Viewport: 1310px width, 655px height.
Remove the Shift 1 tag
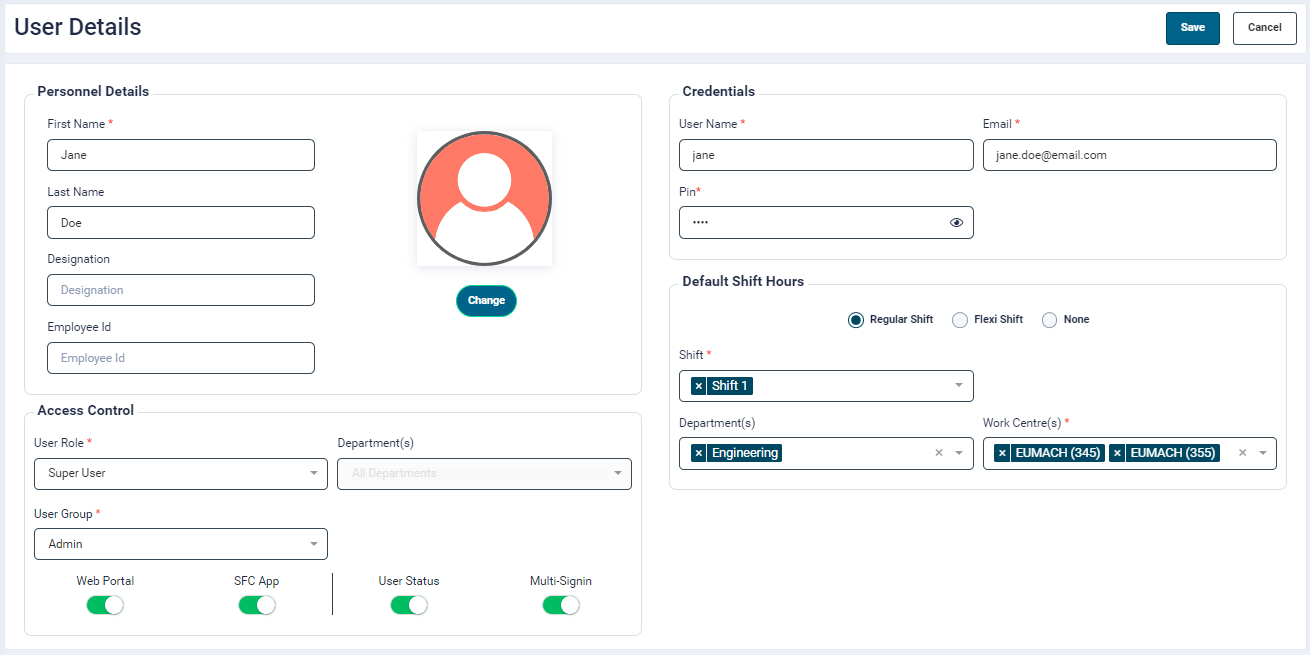(698, 386)
